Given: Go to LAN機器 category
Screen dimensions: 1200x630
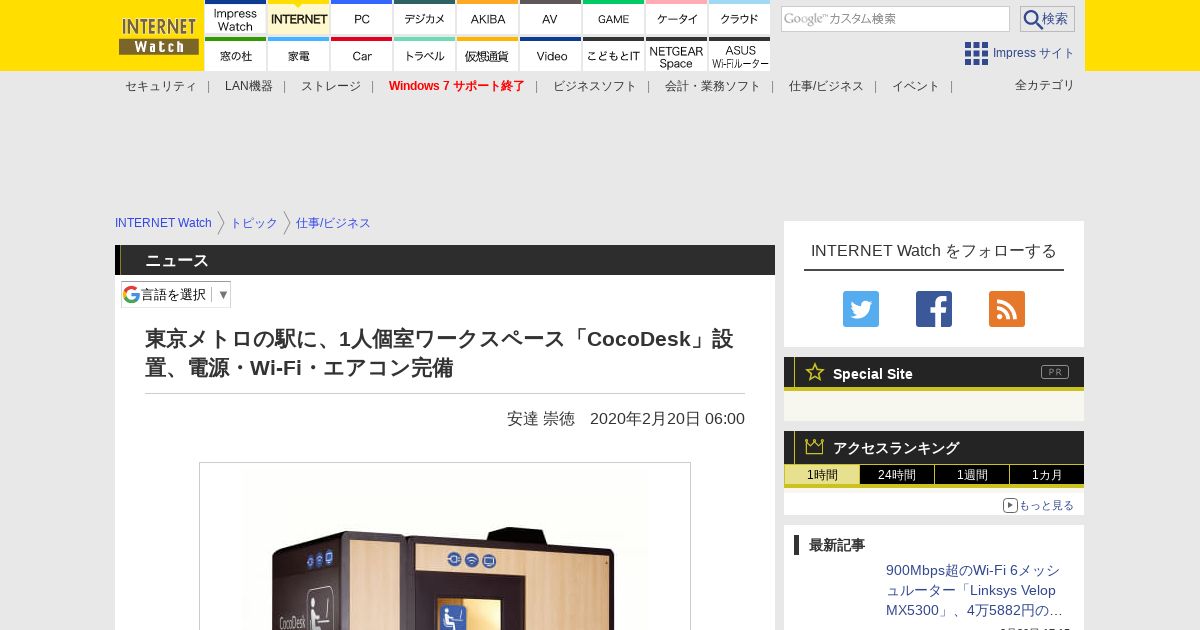Looking at the screenshot, I should click(x=249, y=86).
